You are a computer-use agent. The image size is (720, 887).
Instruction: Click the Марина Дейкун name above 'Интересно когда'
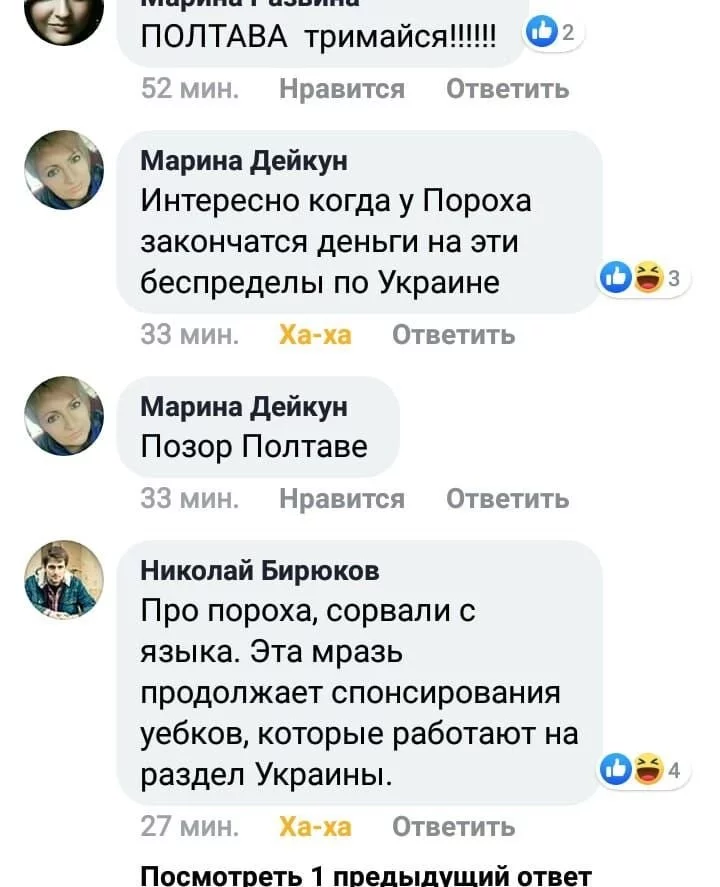pos(244,161)
